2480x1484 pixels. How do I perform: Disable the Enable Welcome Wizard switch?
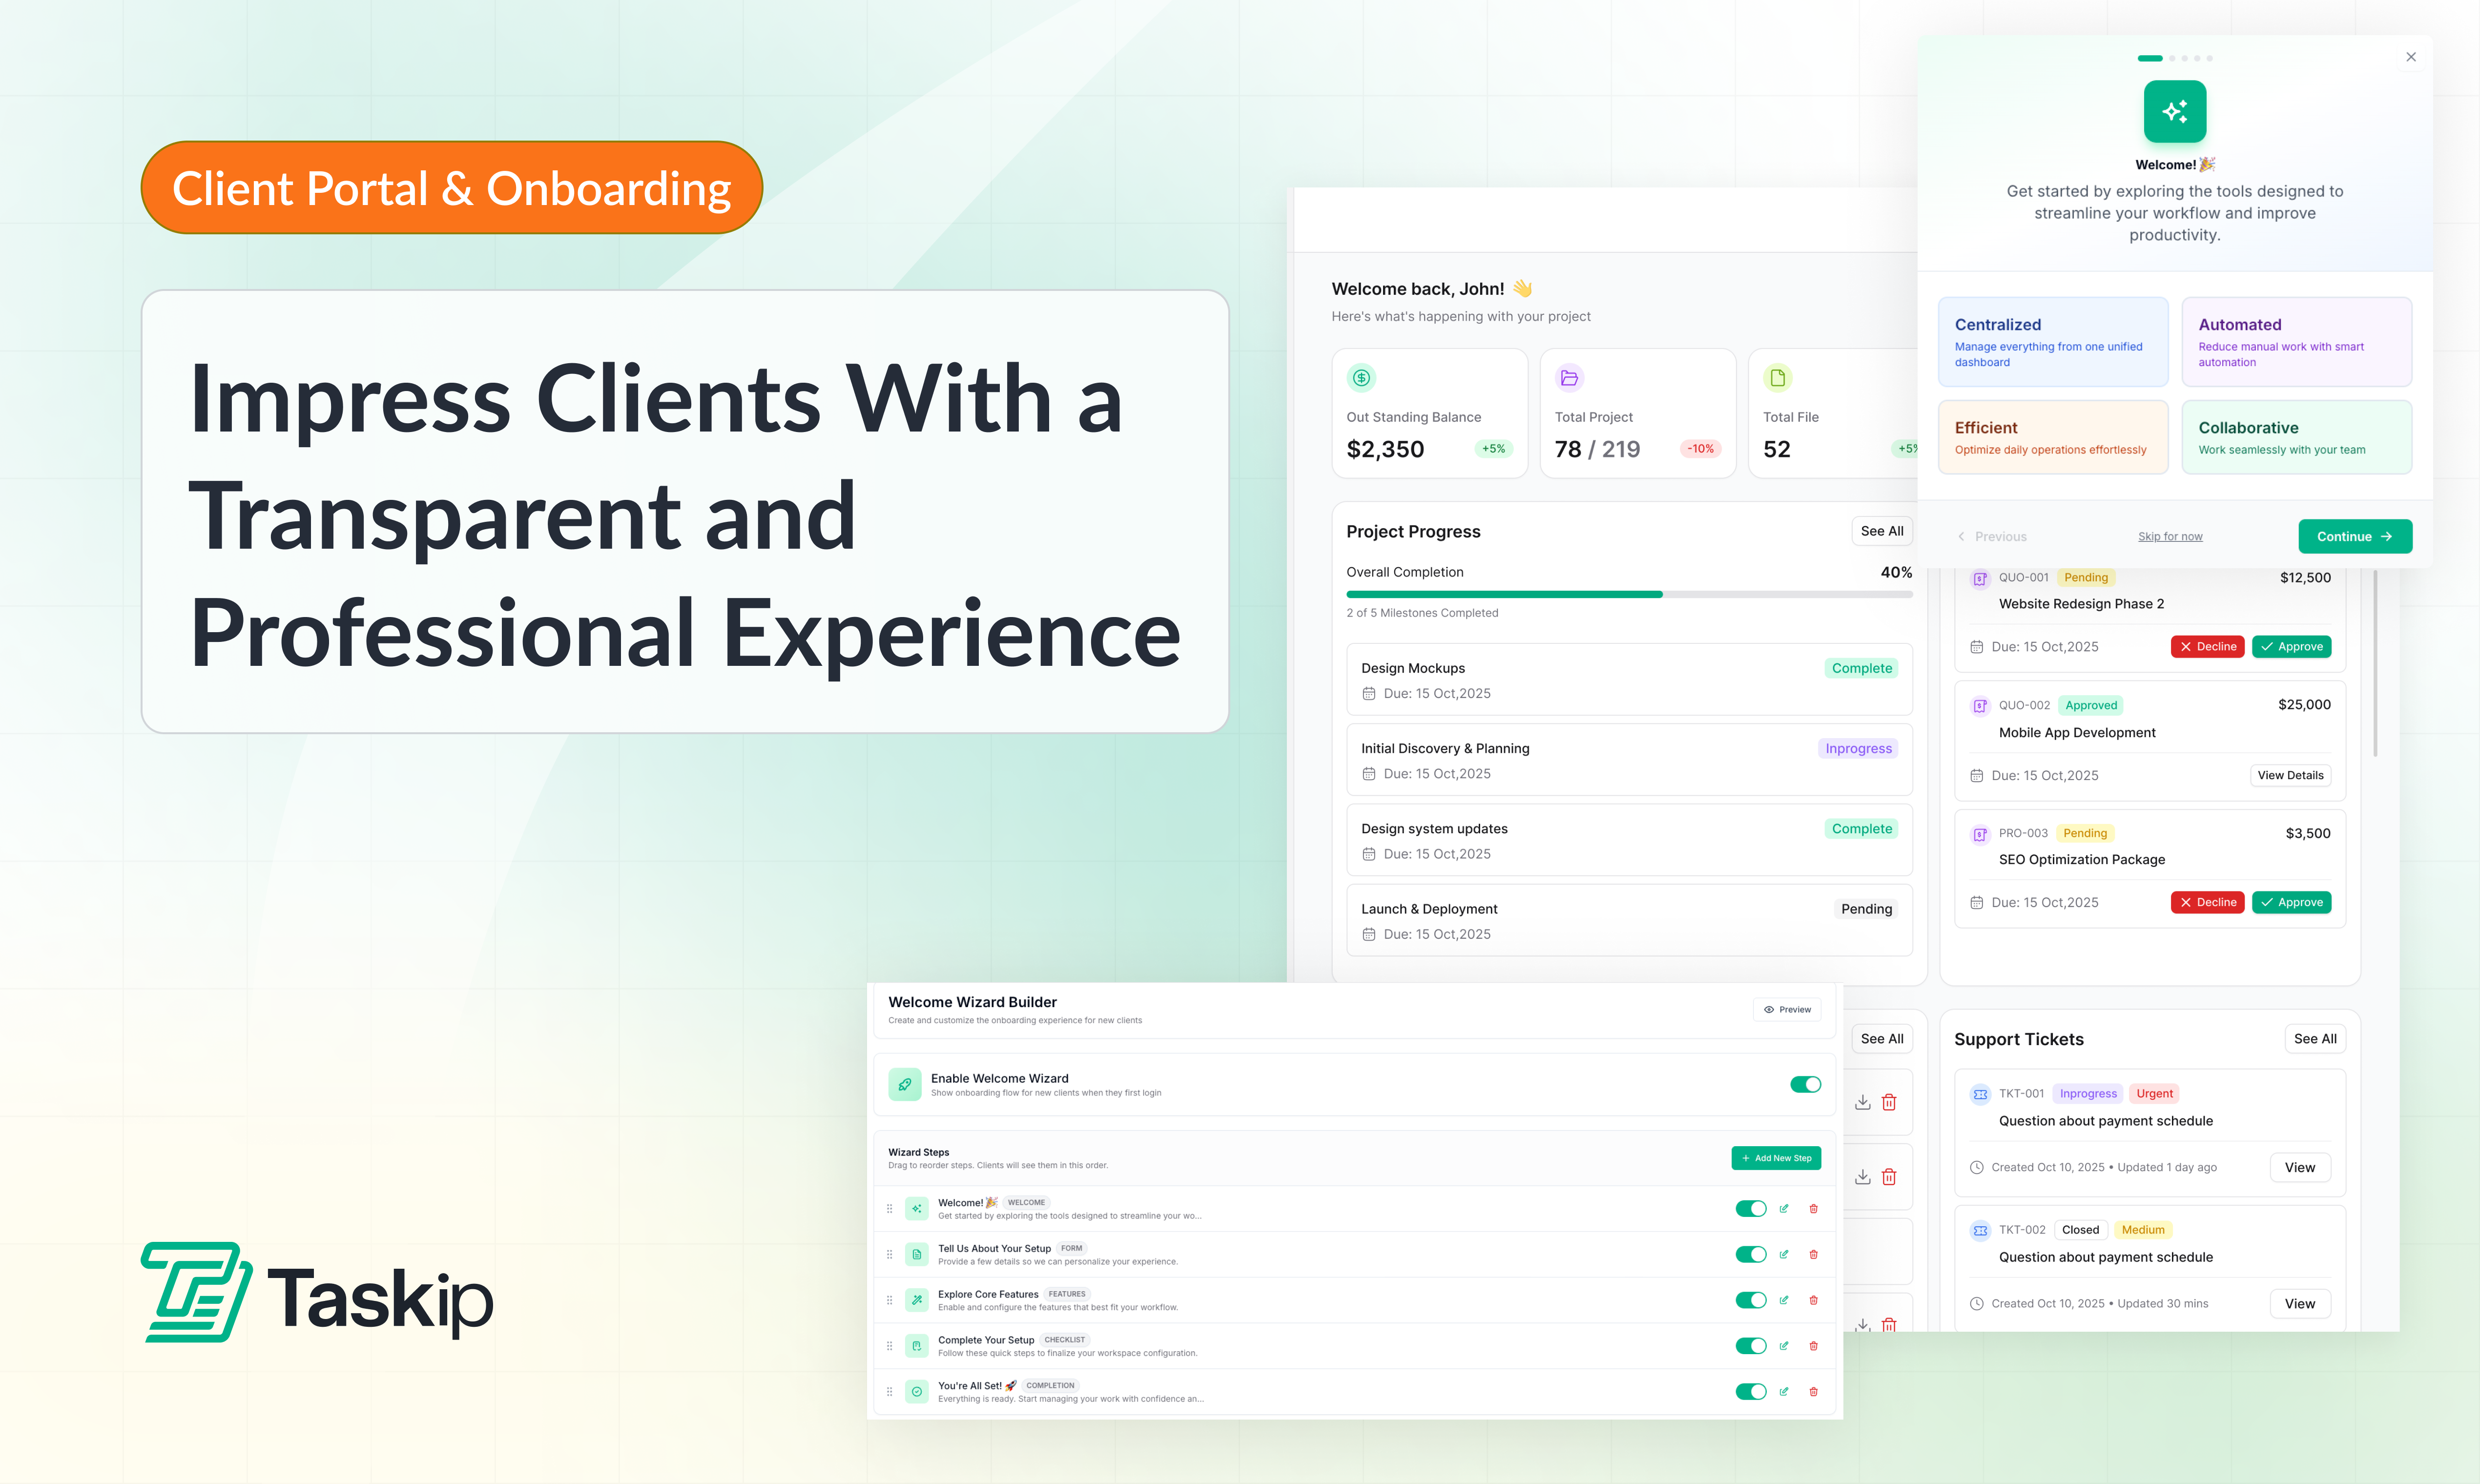[1805, 1085]
